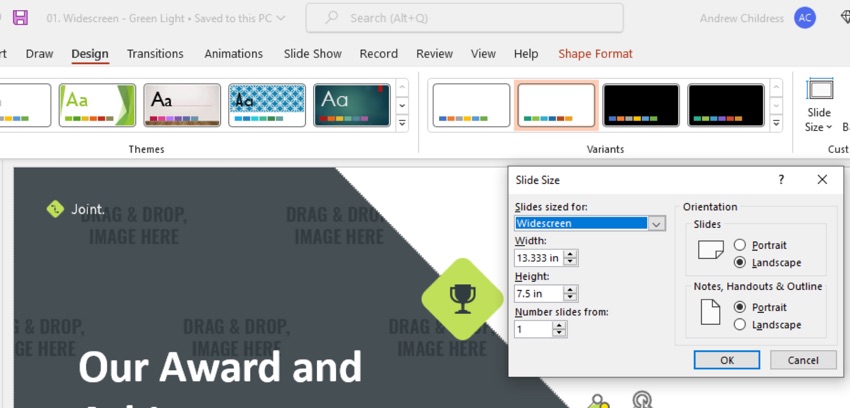Image resolution: width=850 pixels, height=408 pixels.
Task: Switch to the Animations tab
Action: coord(234,54)
